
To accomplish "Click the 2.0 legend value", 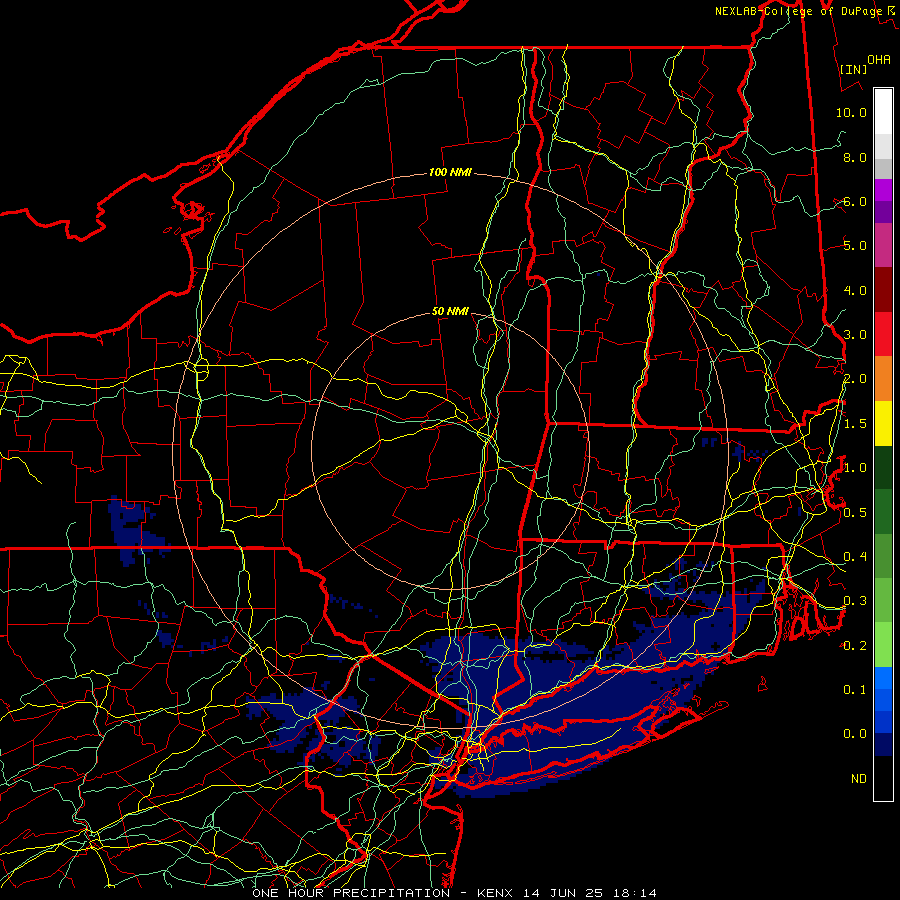I will pos(855,379).
